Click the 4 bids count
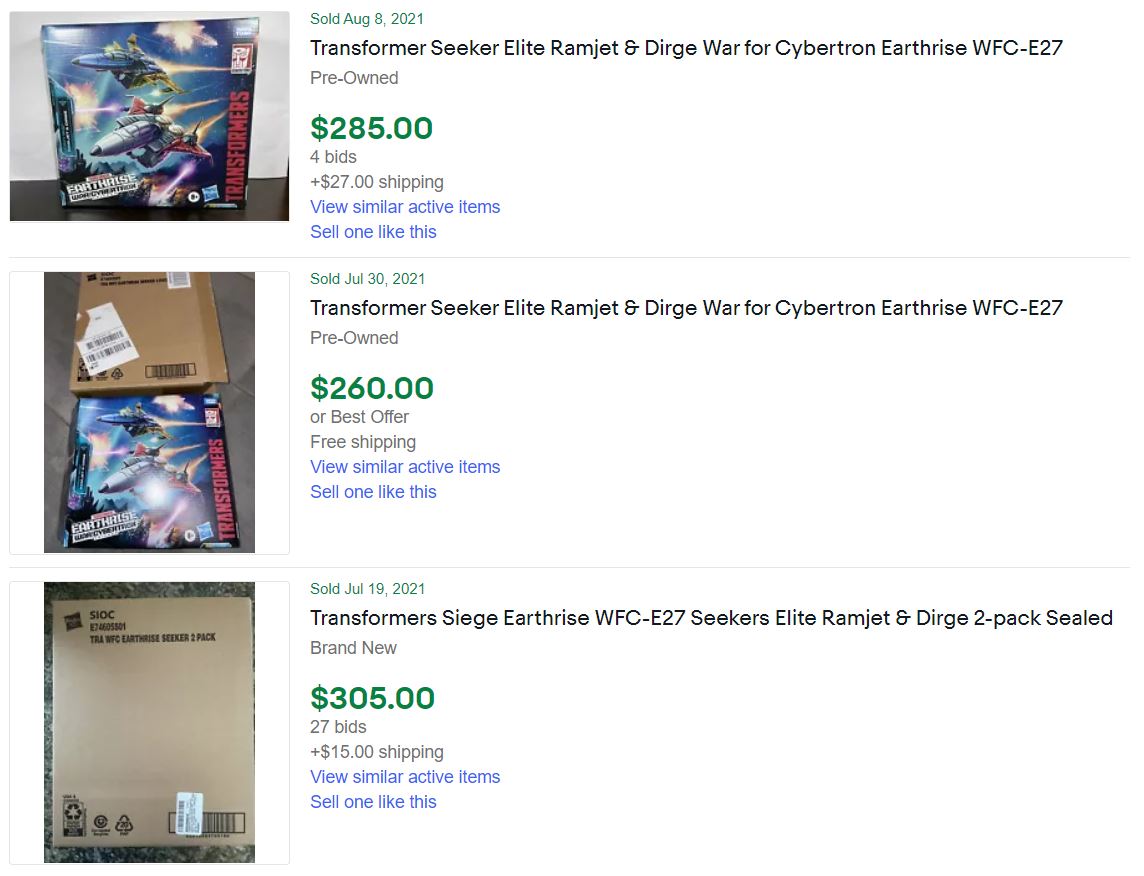 point(333,157)
